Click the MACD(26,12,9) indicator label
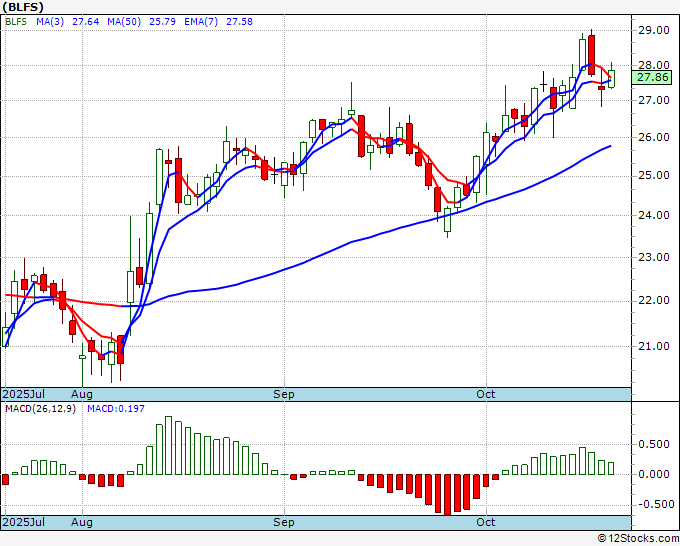This screenshot has height=546, width=680. click(x=40, y=409)
